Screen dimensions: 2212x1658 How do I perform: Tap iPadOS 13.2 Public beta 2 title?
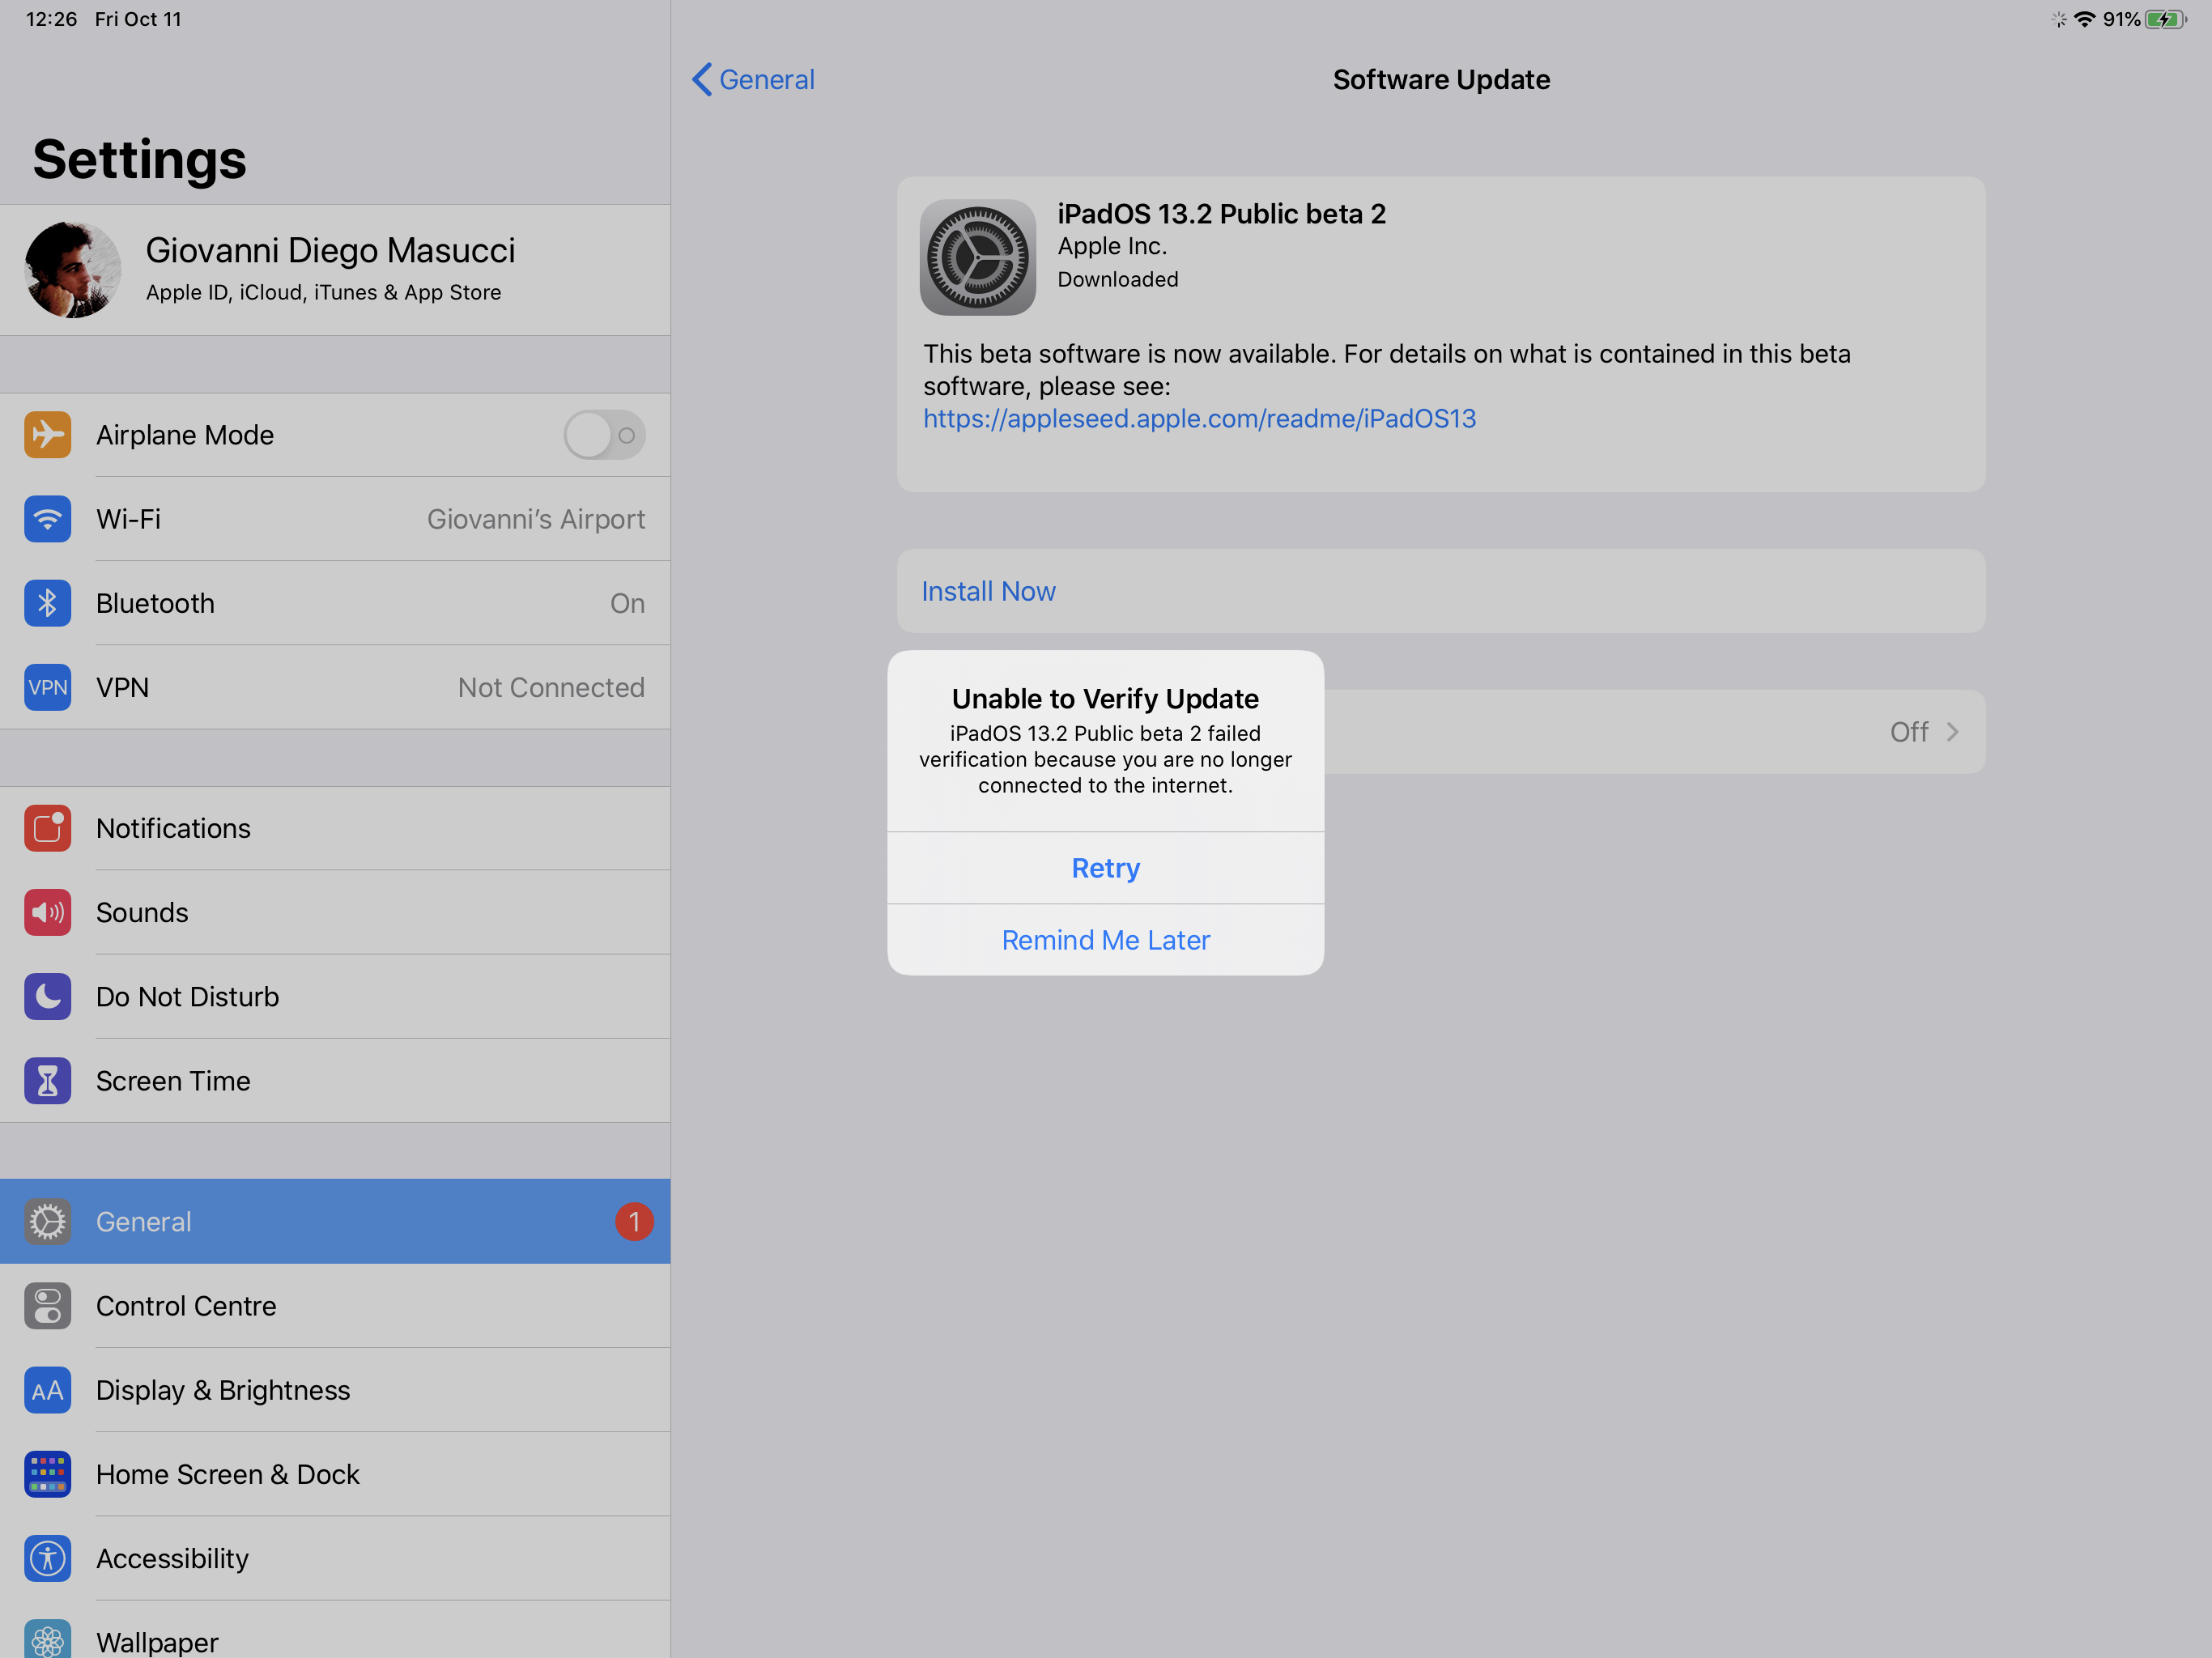(x=1221, y=214)
